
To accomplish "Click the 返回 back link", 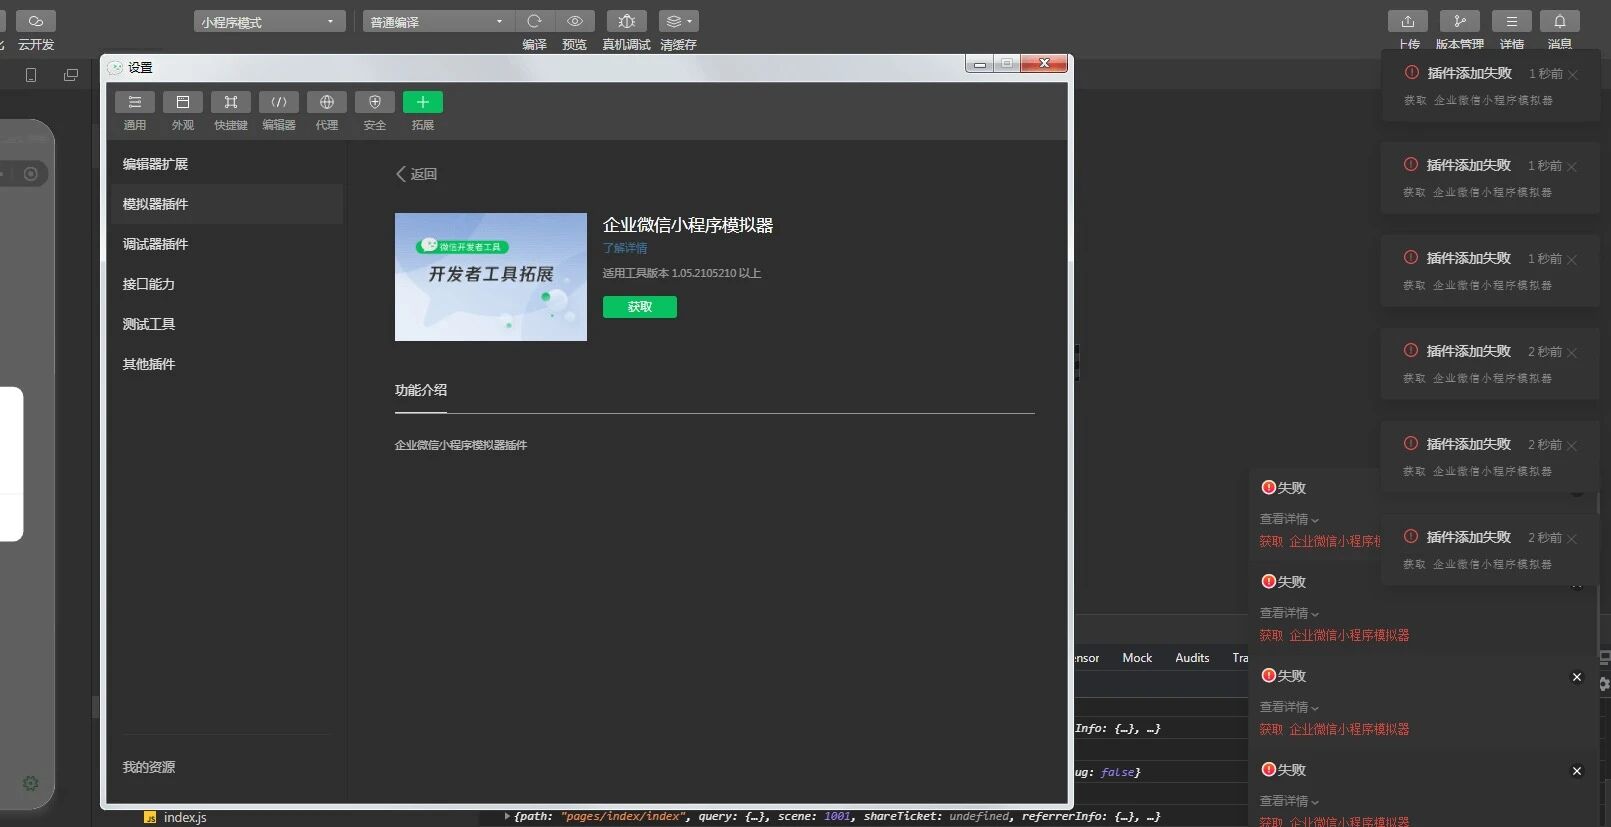I will 416,174.
